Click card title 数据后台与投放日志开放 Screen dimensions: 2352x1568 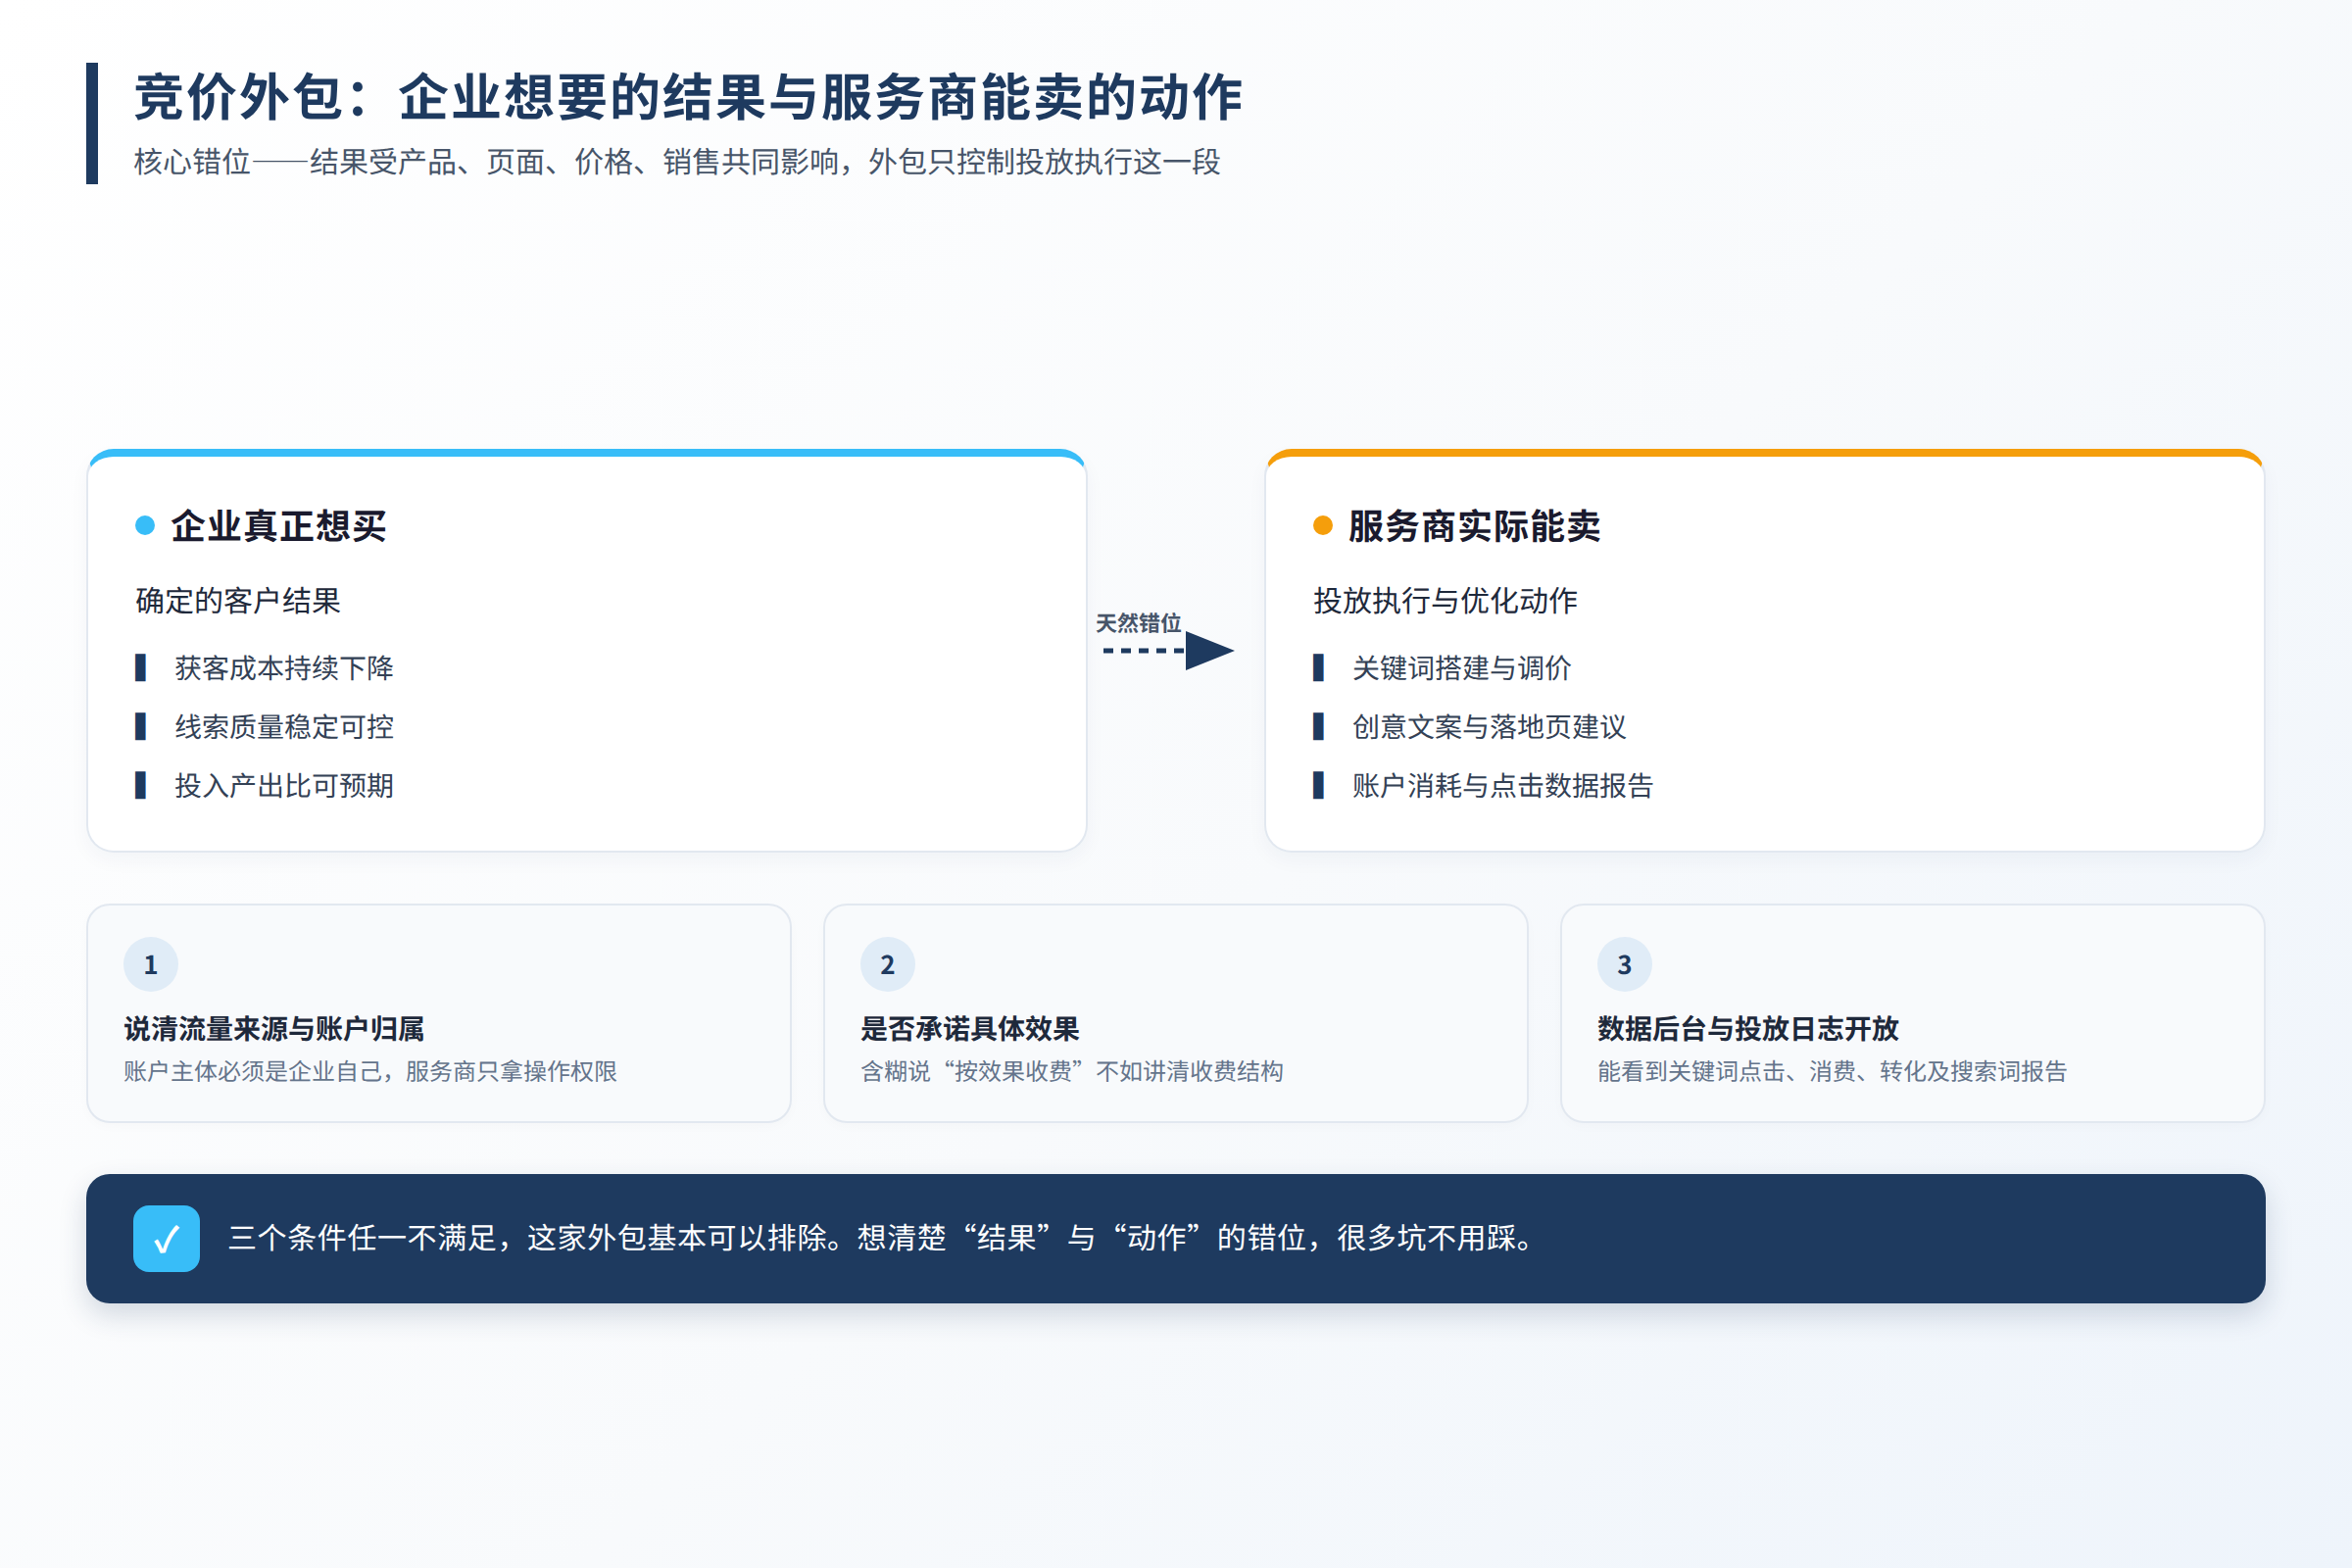point(1748,1028)
